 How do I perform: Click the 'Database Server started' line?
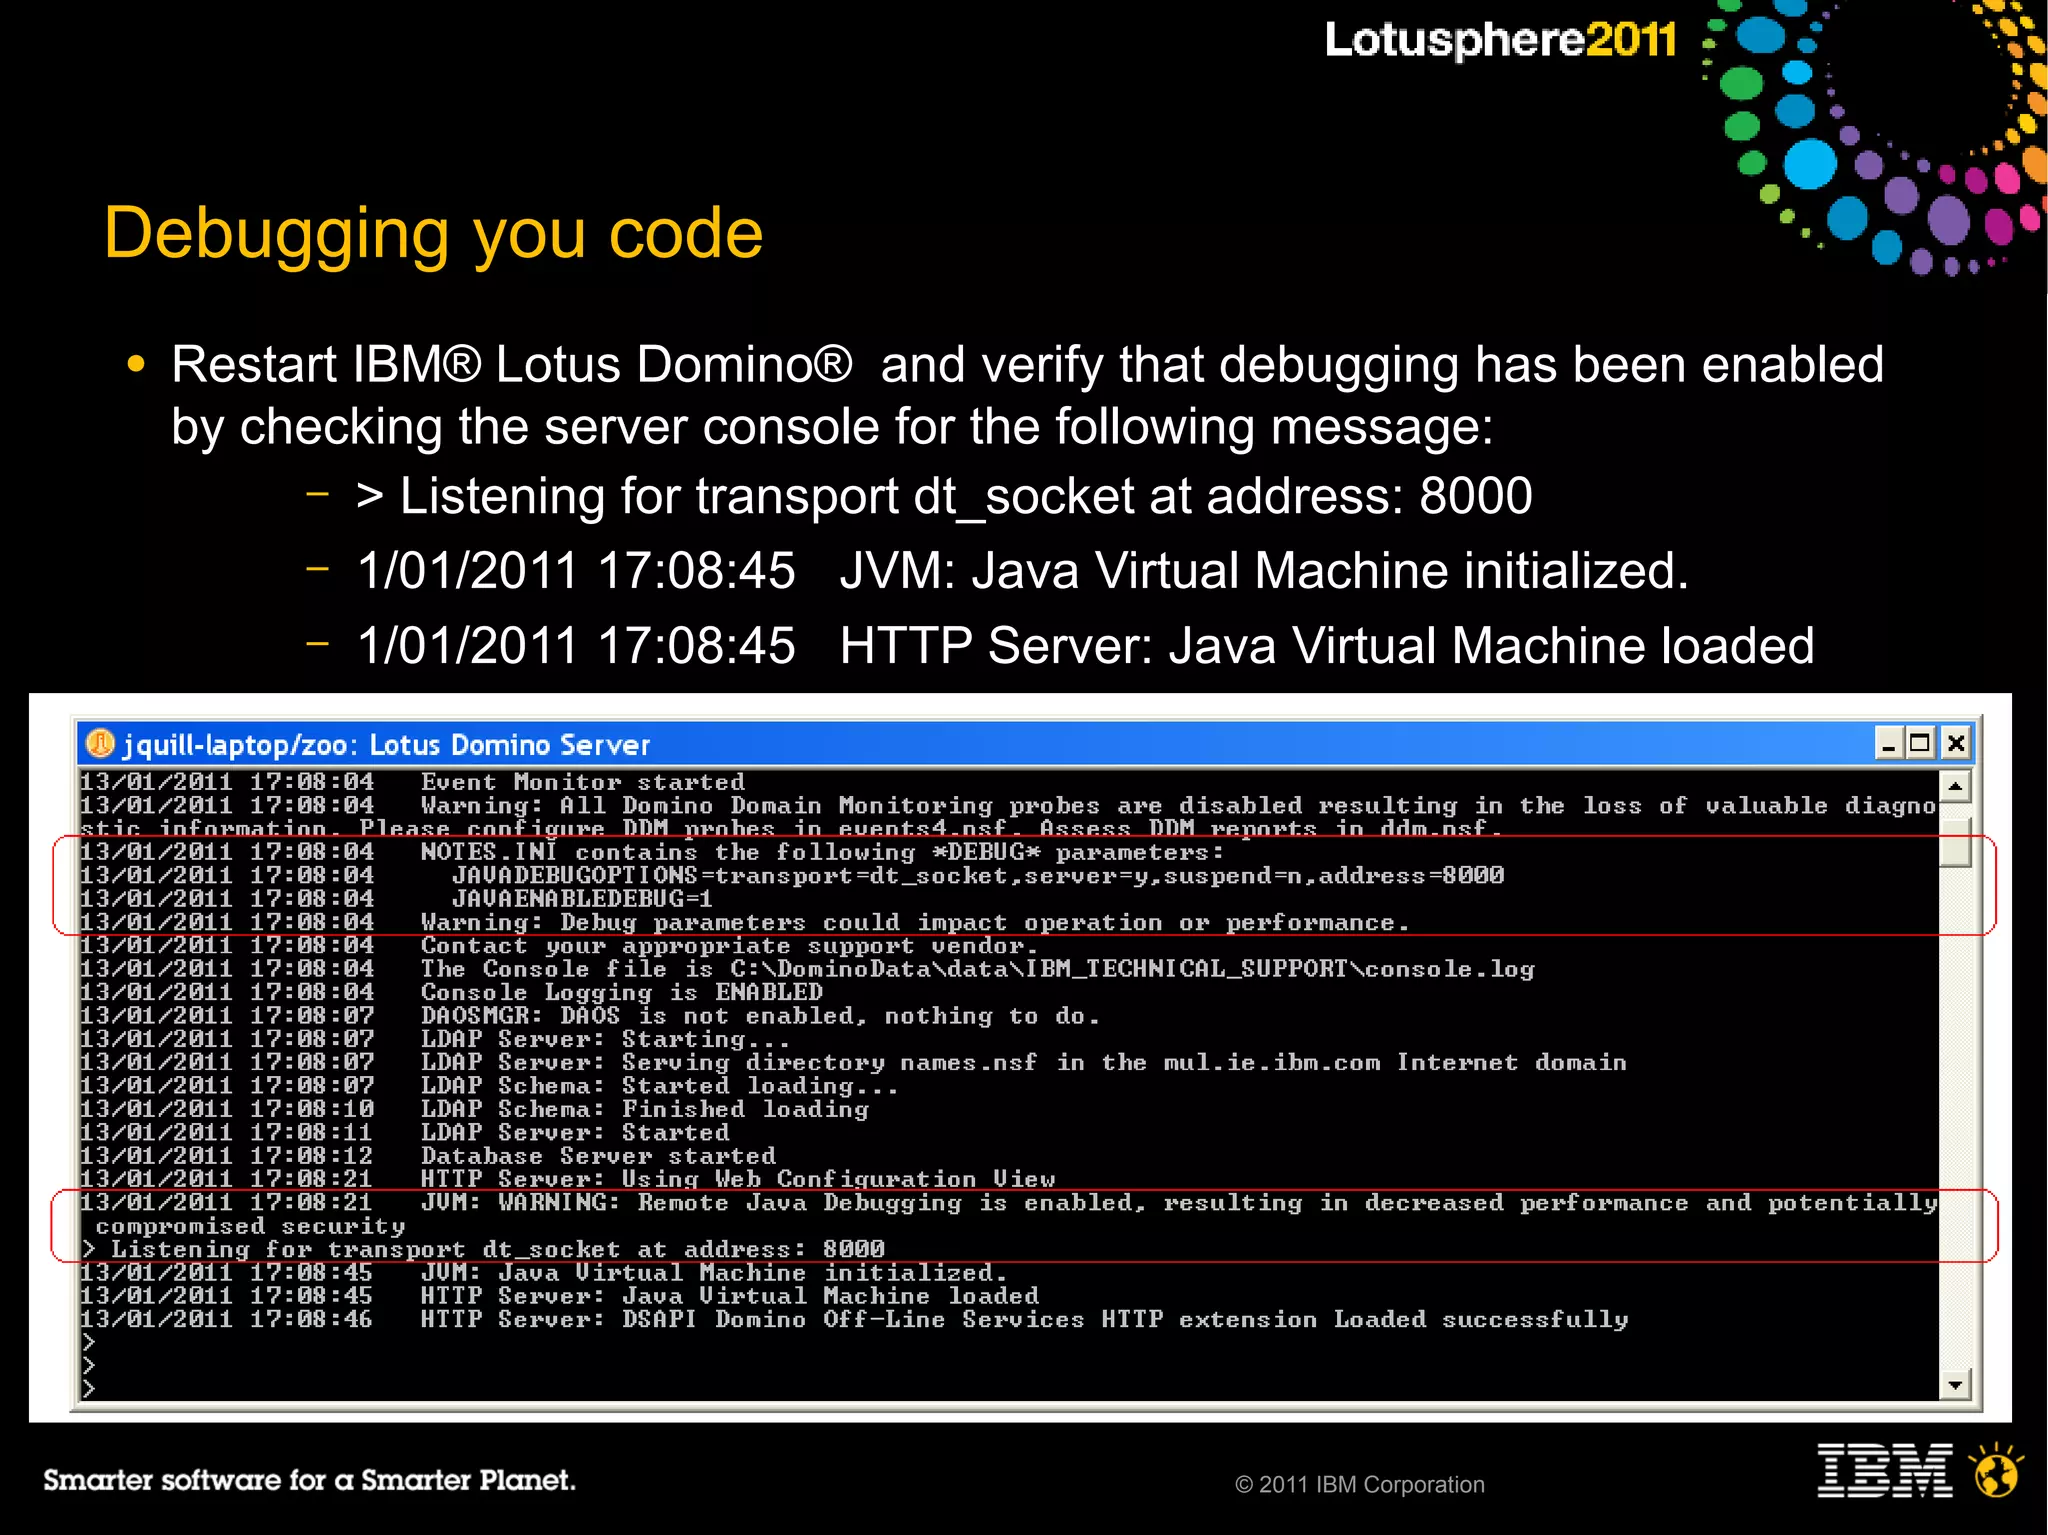[x=428, y=1155]
